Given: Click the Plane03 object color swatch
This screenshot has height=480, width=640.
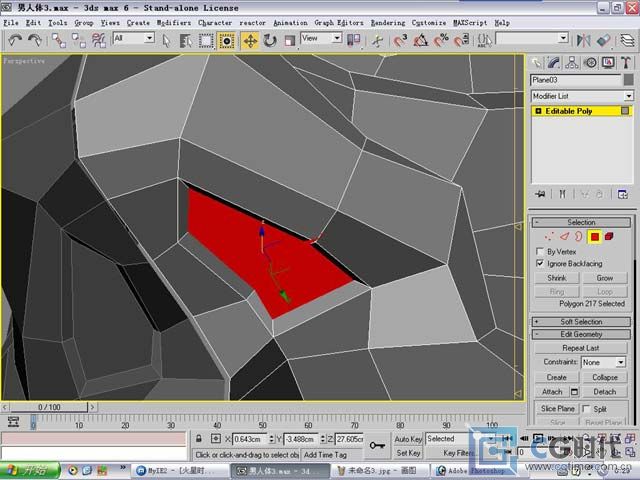Looking at the screenshot, I should point(628,80).
